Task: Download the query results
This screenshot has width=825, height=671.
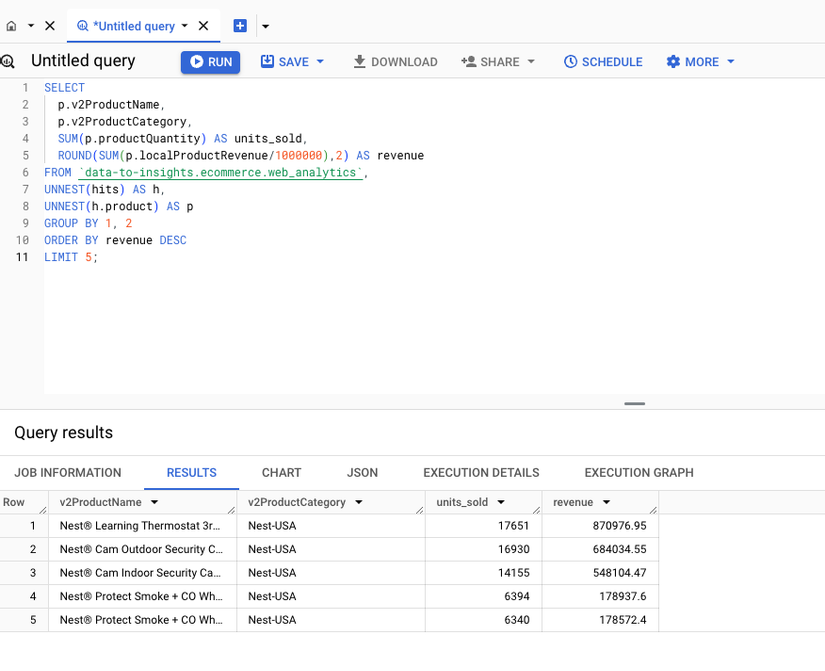Action: click(395, 62)
